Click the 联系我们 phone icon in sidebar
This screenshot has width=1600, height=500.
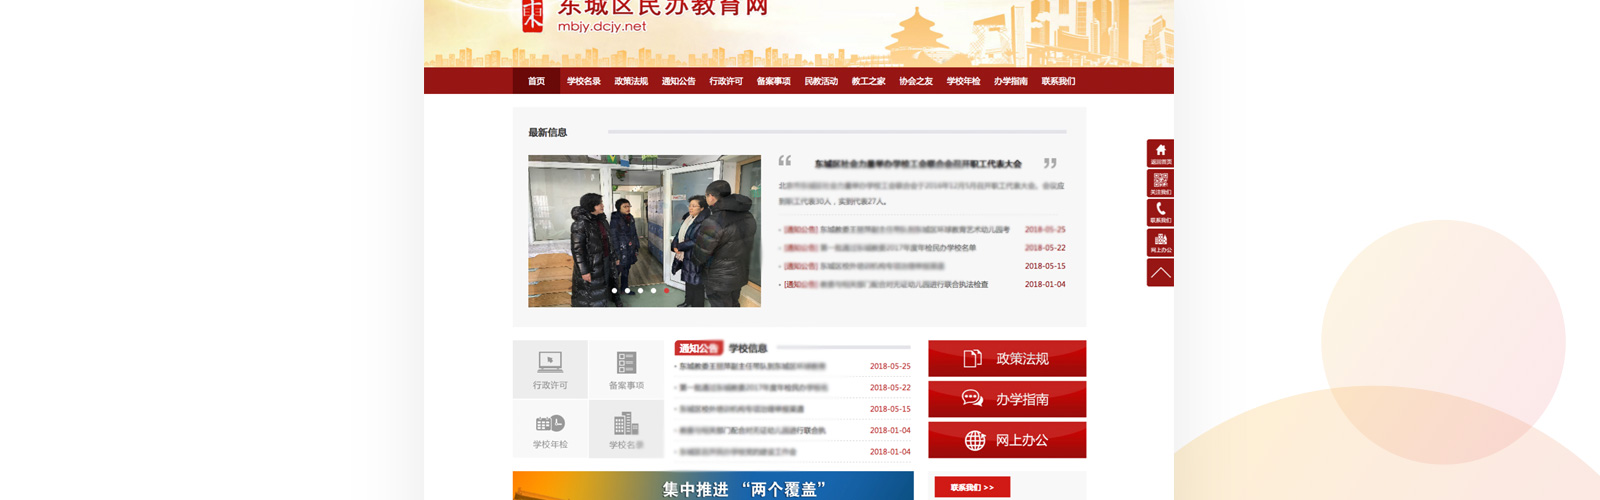(1160, 212)
